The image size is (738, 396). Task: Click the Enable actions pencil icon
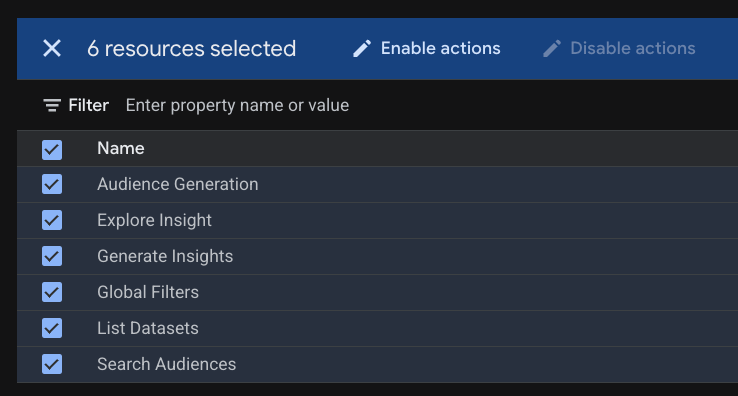361,48
